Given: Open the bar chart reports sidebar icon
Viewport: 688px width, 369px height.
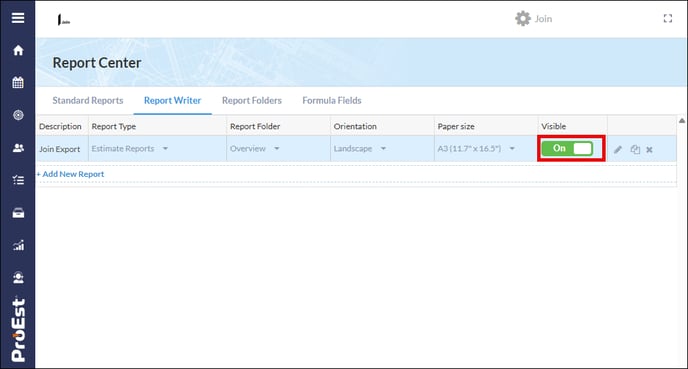Looking at the screenshot, I should (x=18, y=245).
